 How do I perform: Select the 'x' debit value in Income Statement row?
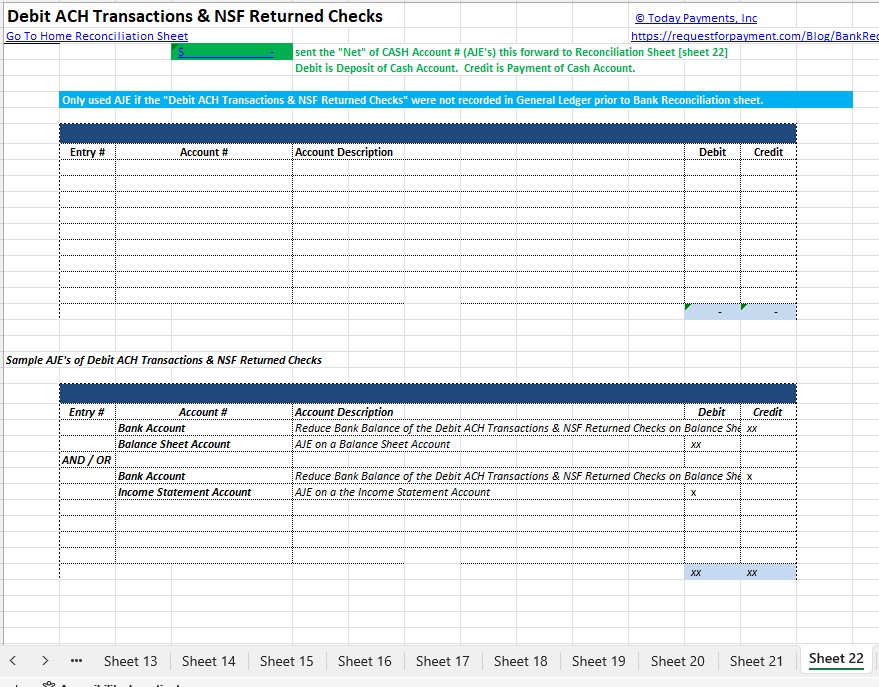713,492
